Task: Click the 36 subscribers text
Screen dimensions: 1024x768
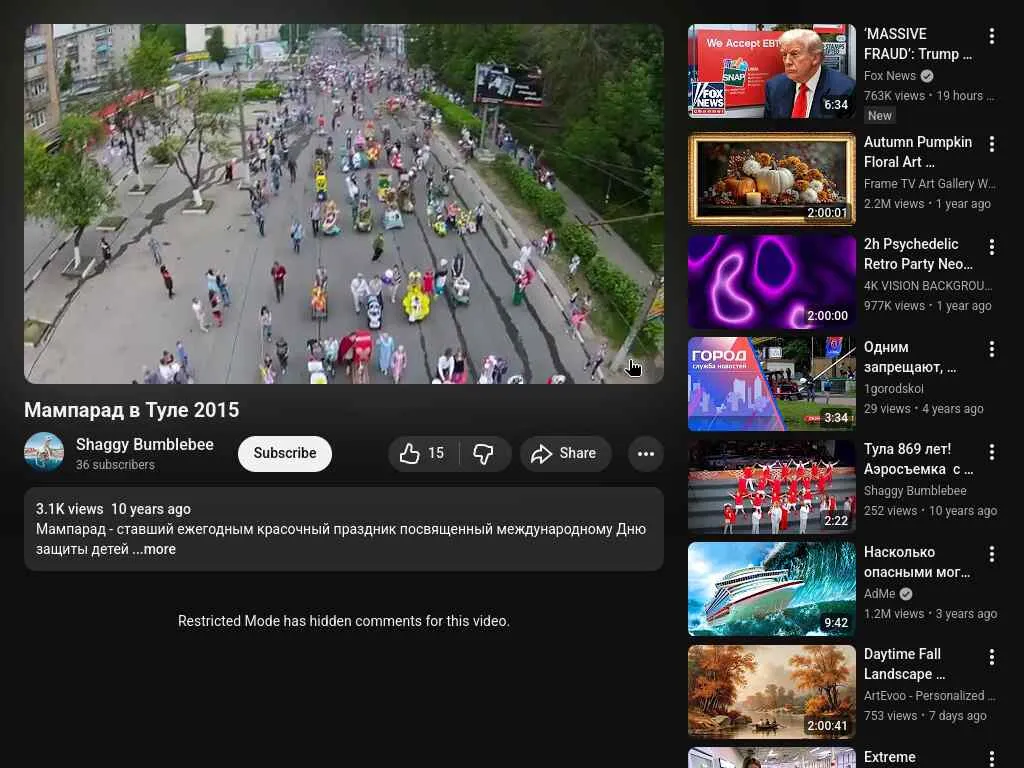Action: click(x=115, y=465)
